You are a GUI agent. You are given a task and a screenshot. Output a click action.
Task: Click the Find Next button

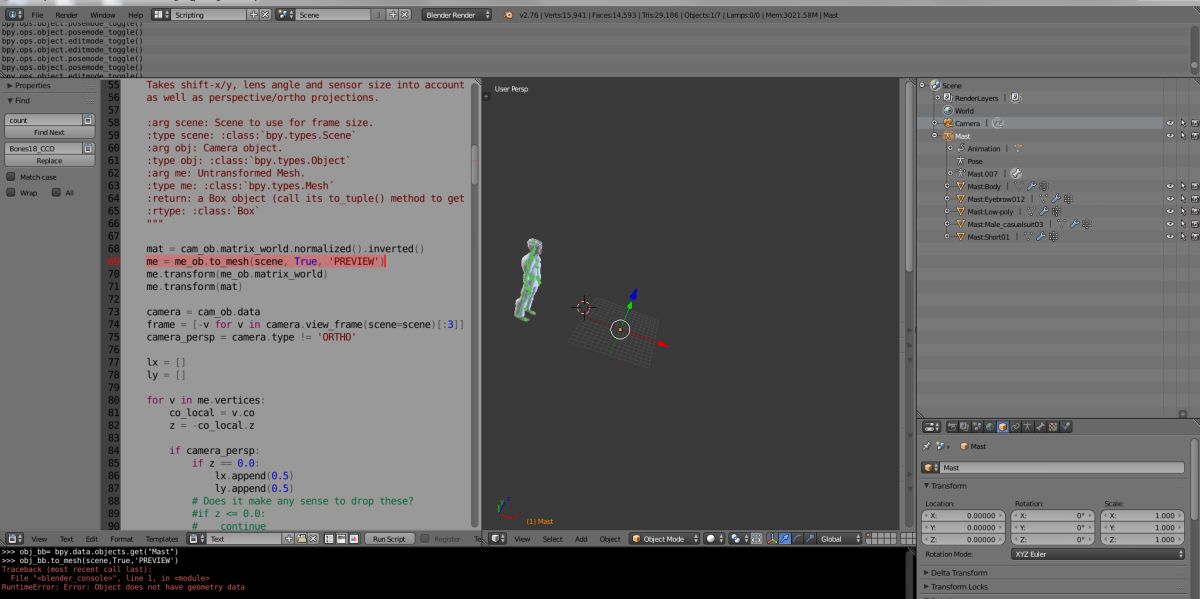[49, 132]
